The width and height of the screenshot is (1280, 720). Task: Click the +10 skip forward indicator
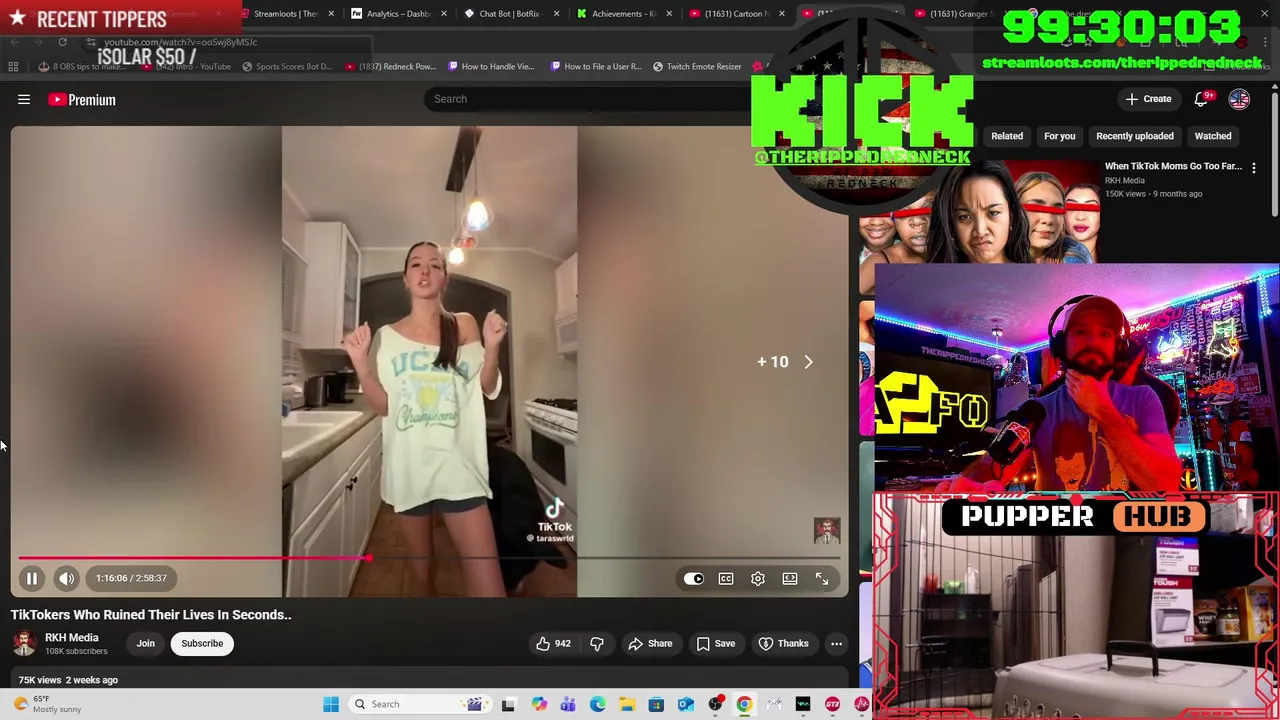coord(785,362)
